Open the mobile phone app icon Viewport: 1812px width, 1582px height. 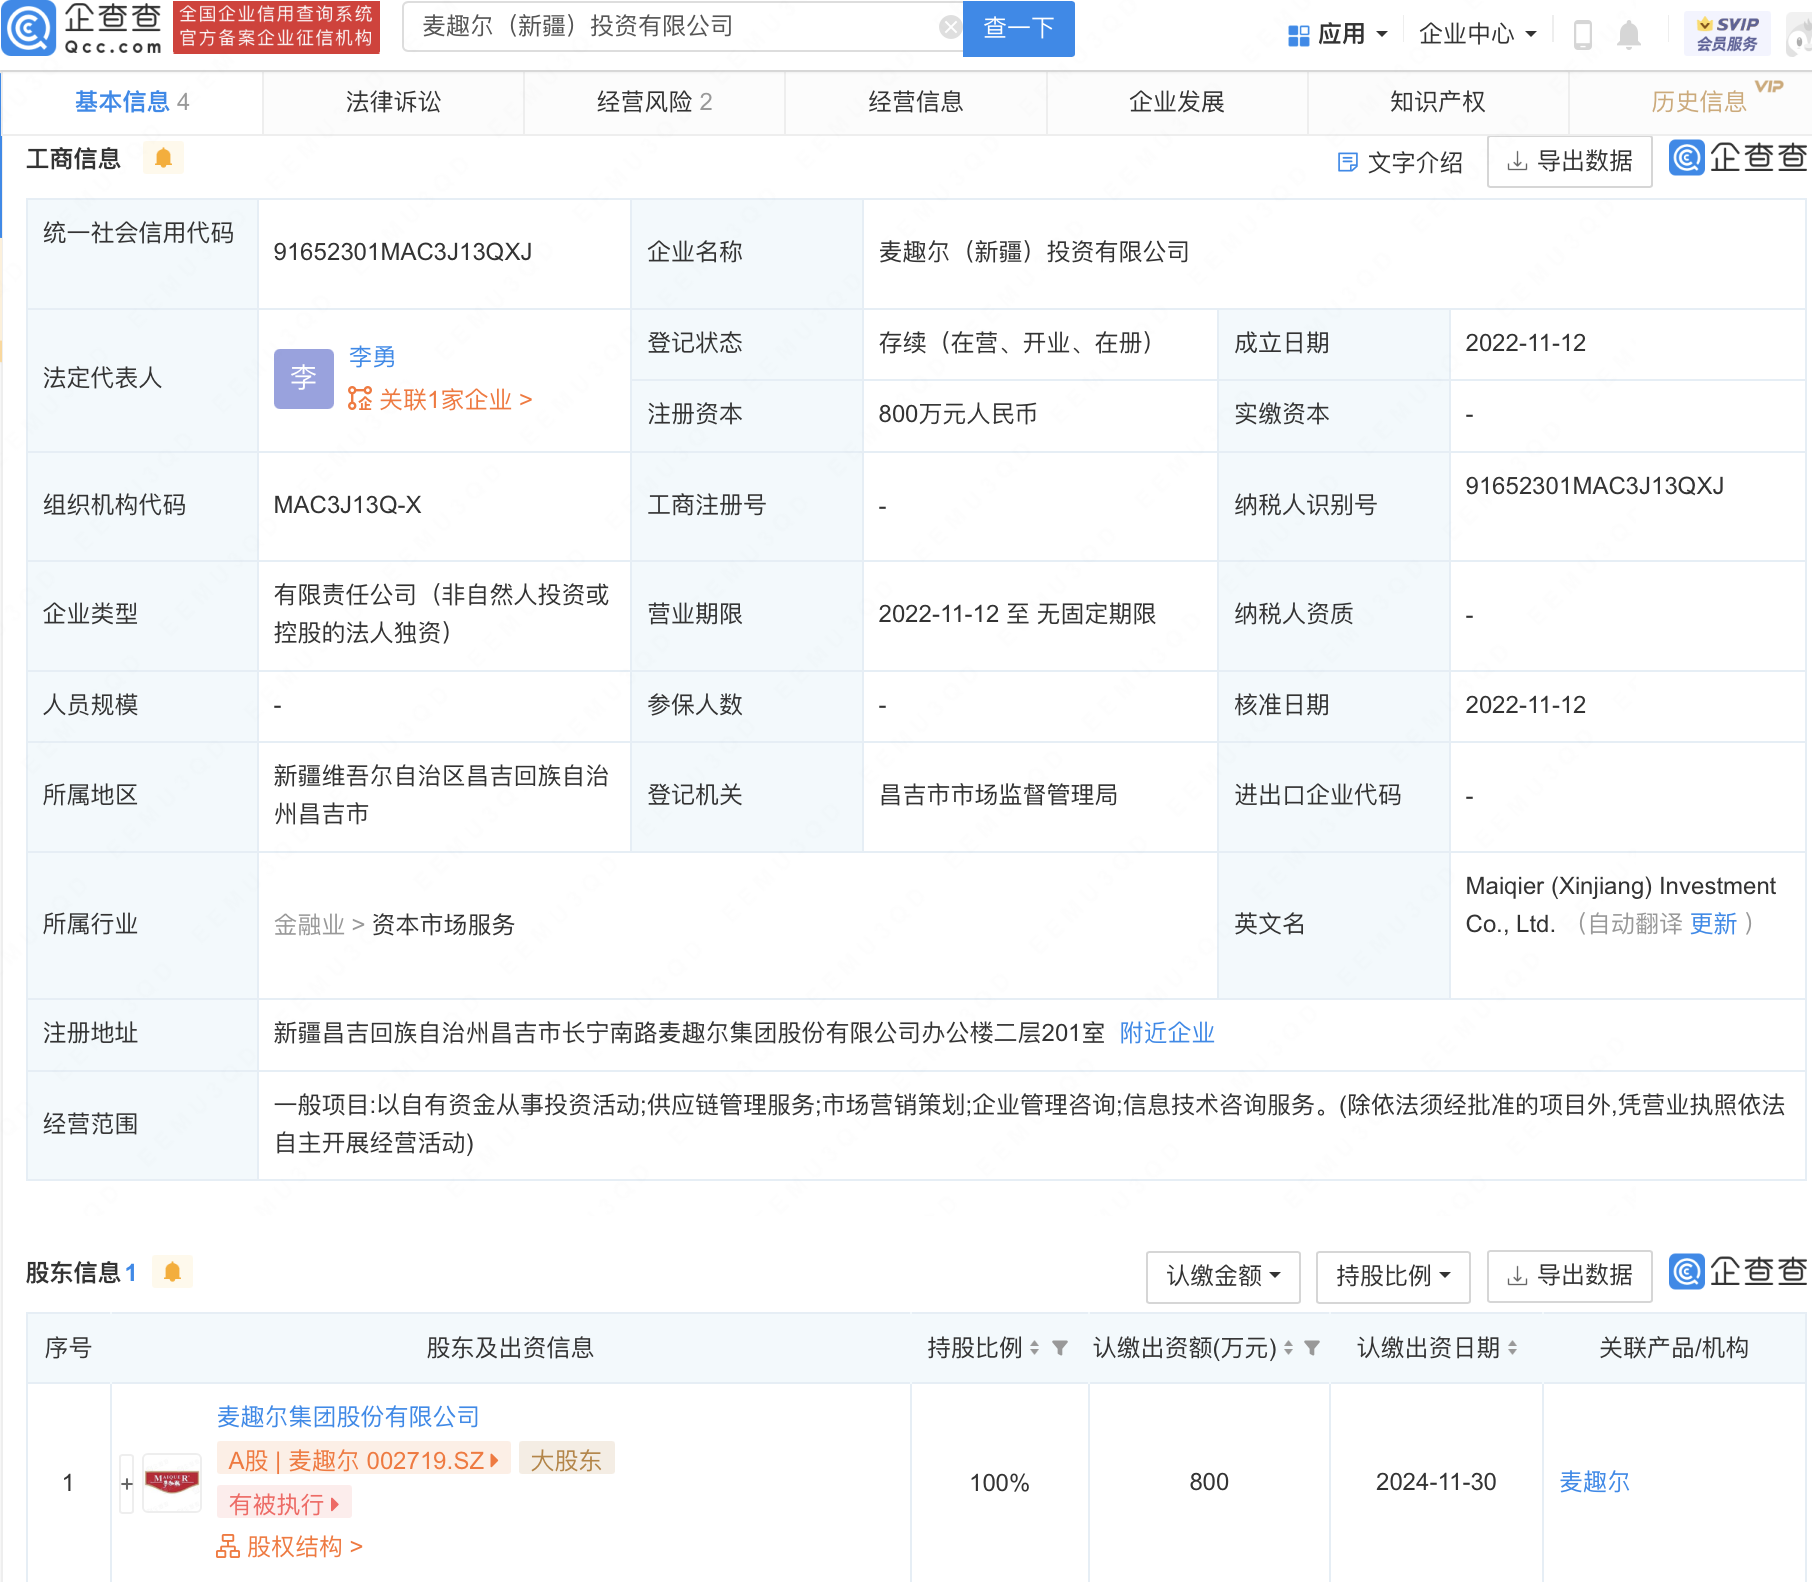[1583, 35]
